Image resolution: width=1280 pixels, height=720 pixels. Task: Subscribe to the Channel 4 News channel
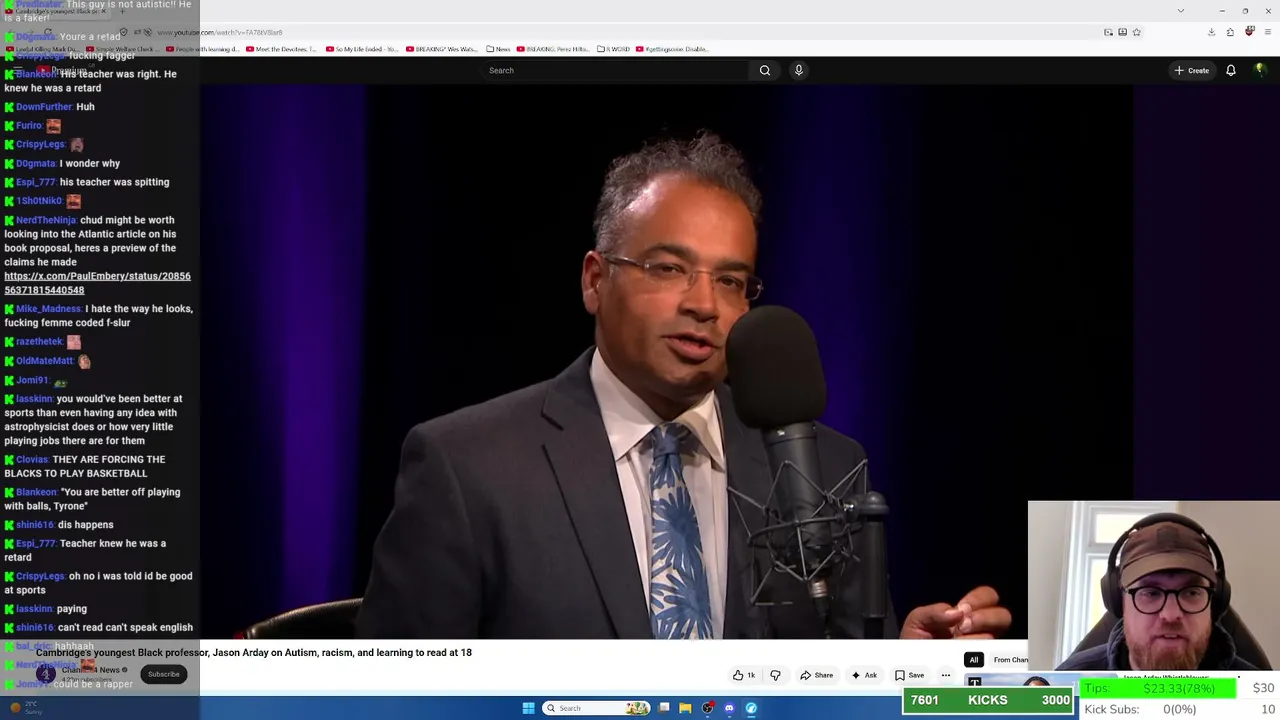[164, 674]
